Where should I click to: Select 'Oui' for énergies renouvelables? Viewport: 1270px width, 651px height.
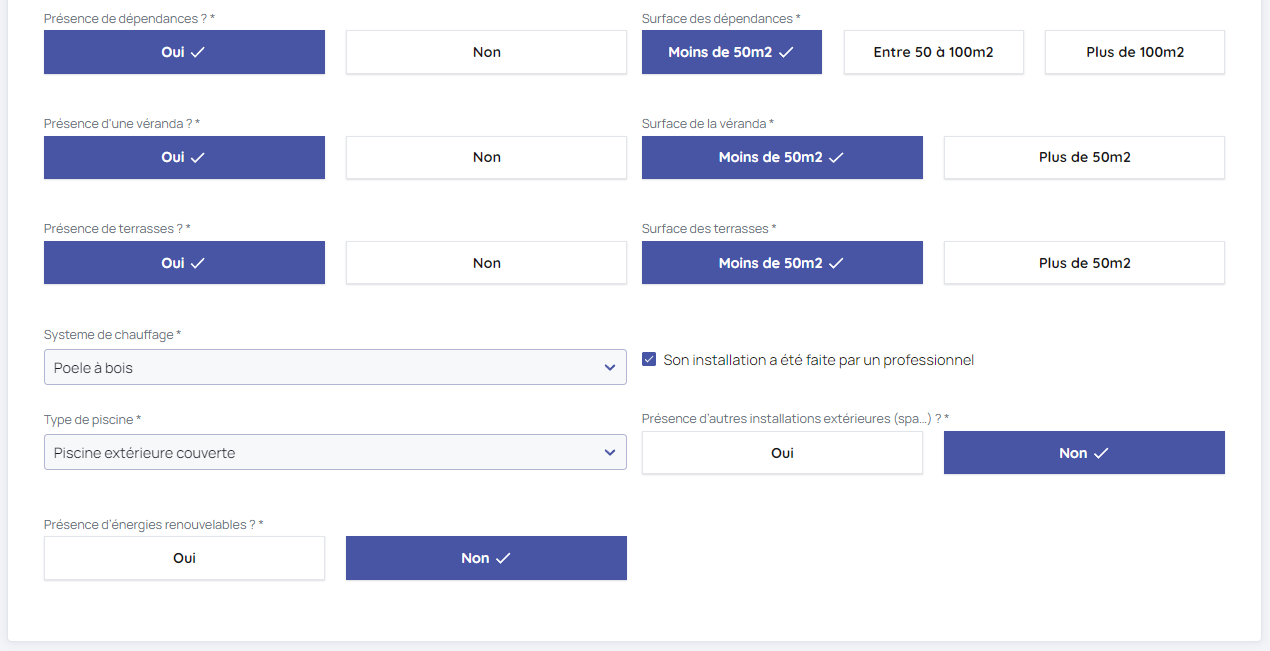point(184,558)
